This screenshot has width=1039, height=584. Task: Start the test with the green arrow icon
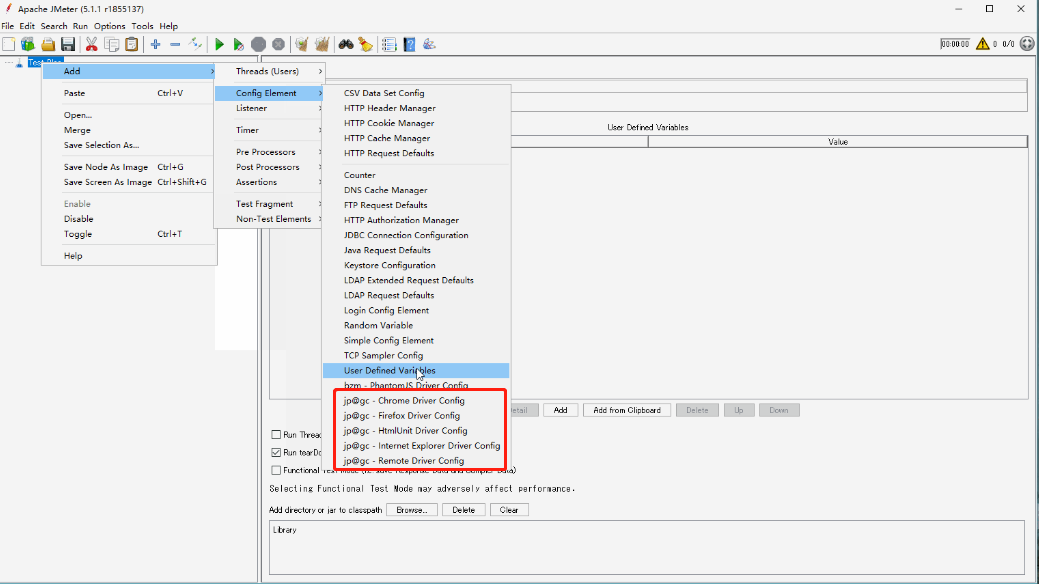[x=218, y=44]
